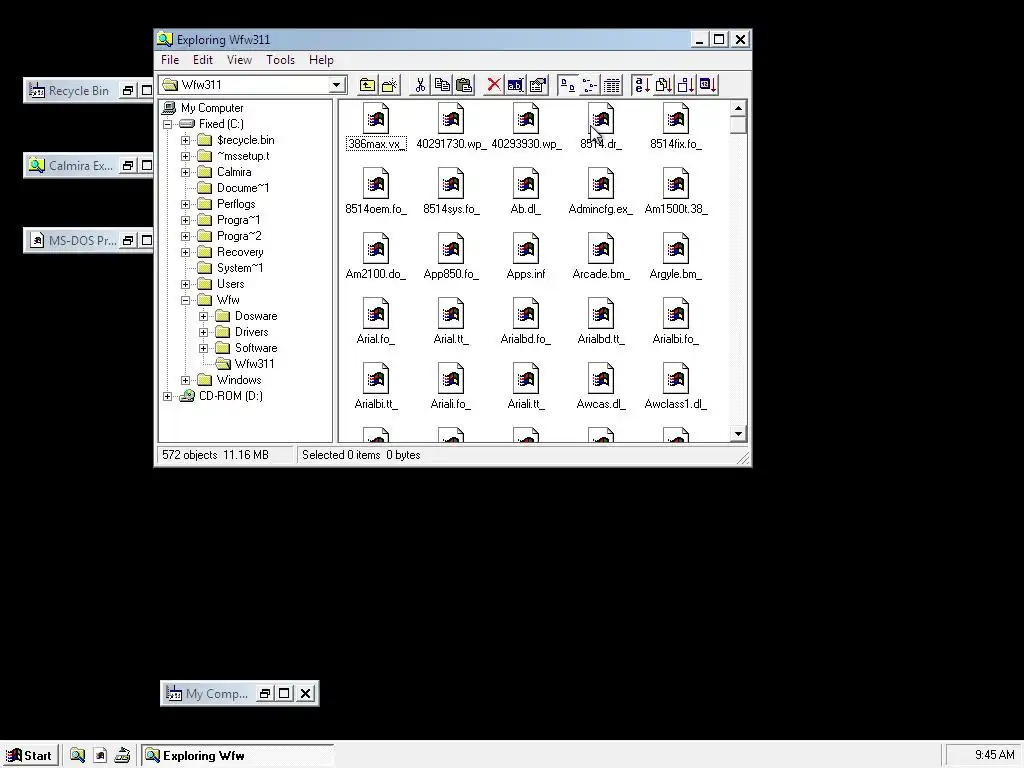Copy selected files via toolbar

tap(442, 85)
